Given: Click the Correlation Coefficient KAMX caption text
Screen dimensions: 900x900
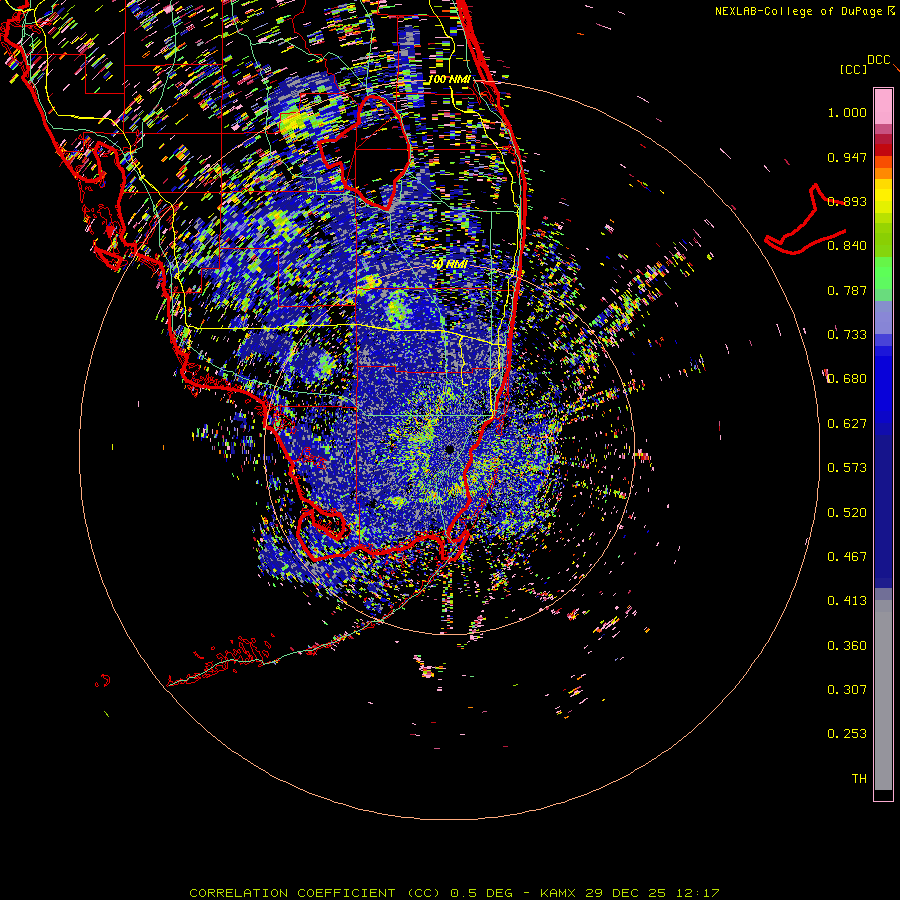Looking at the screenshot, I should tap(454, 893).
